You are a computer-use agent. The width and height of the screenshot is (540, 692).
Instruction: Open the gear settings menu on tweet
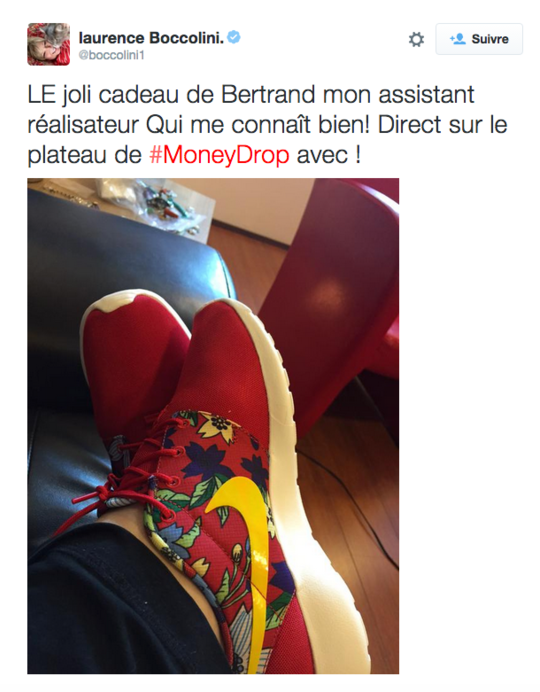pos(416,39)
